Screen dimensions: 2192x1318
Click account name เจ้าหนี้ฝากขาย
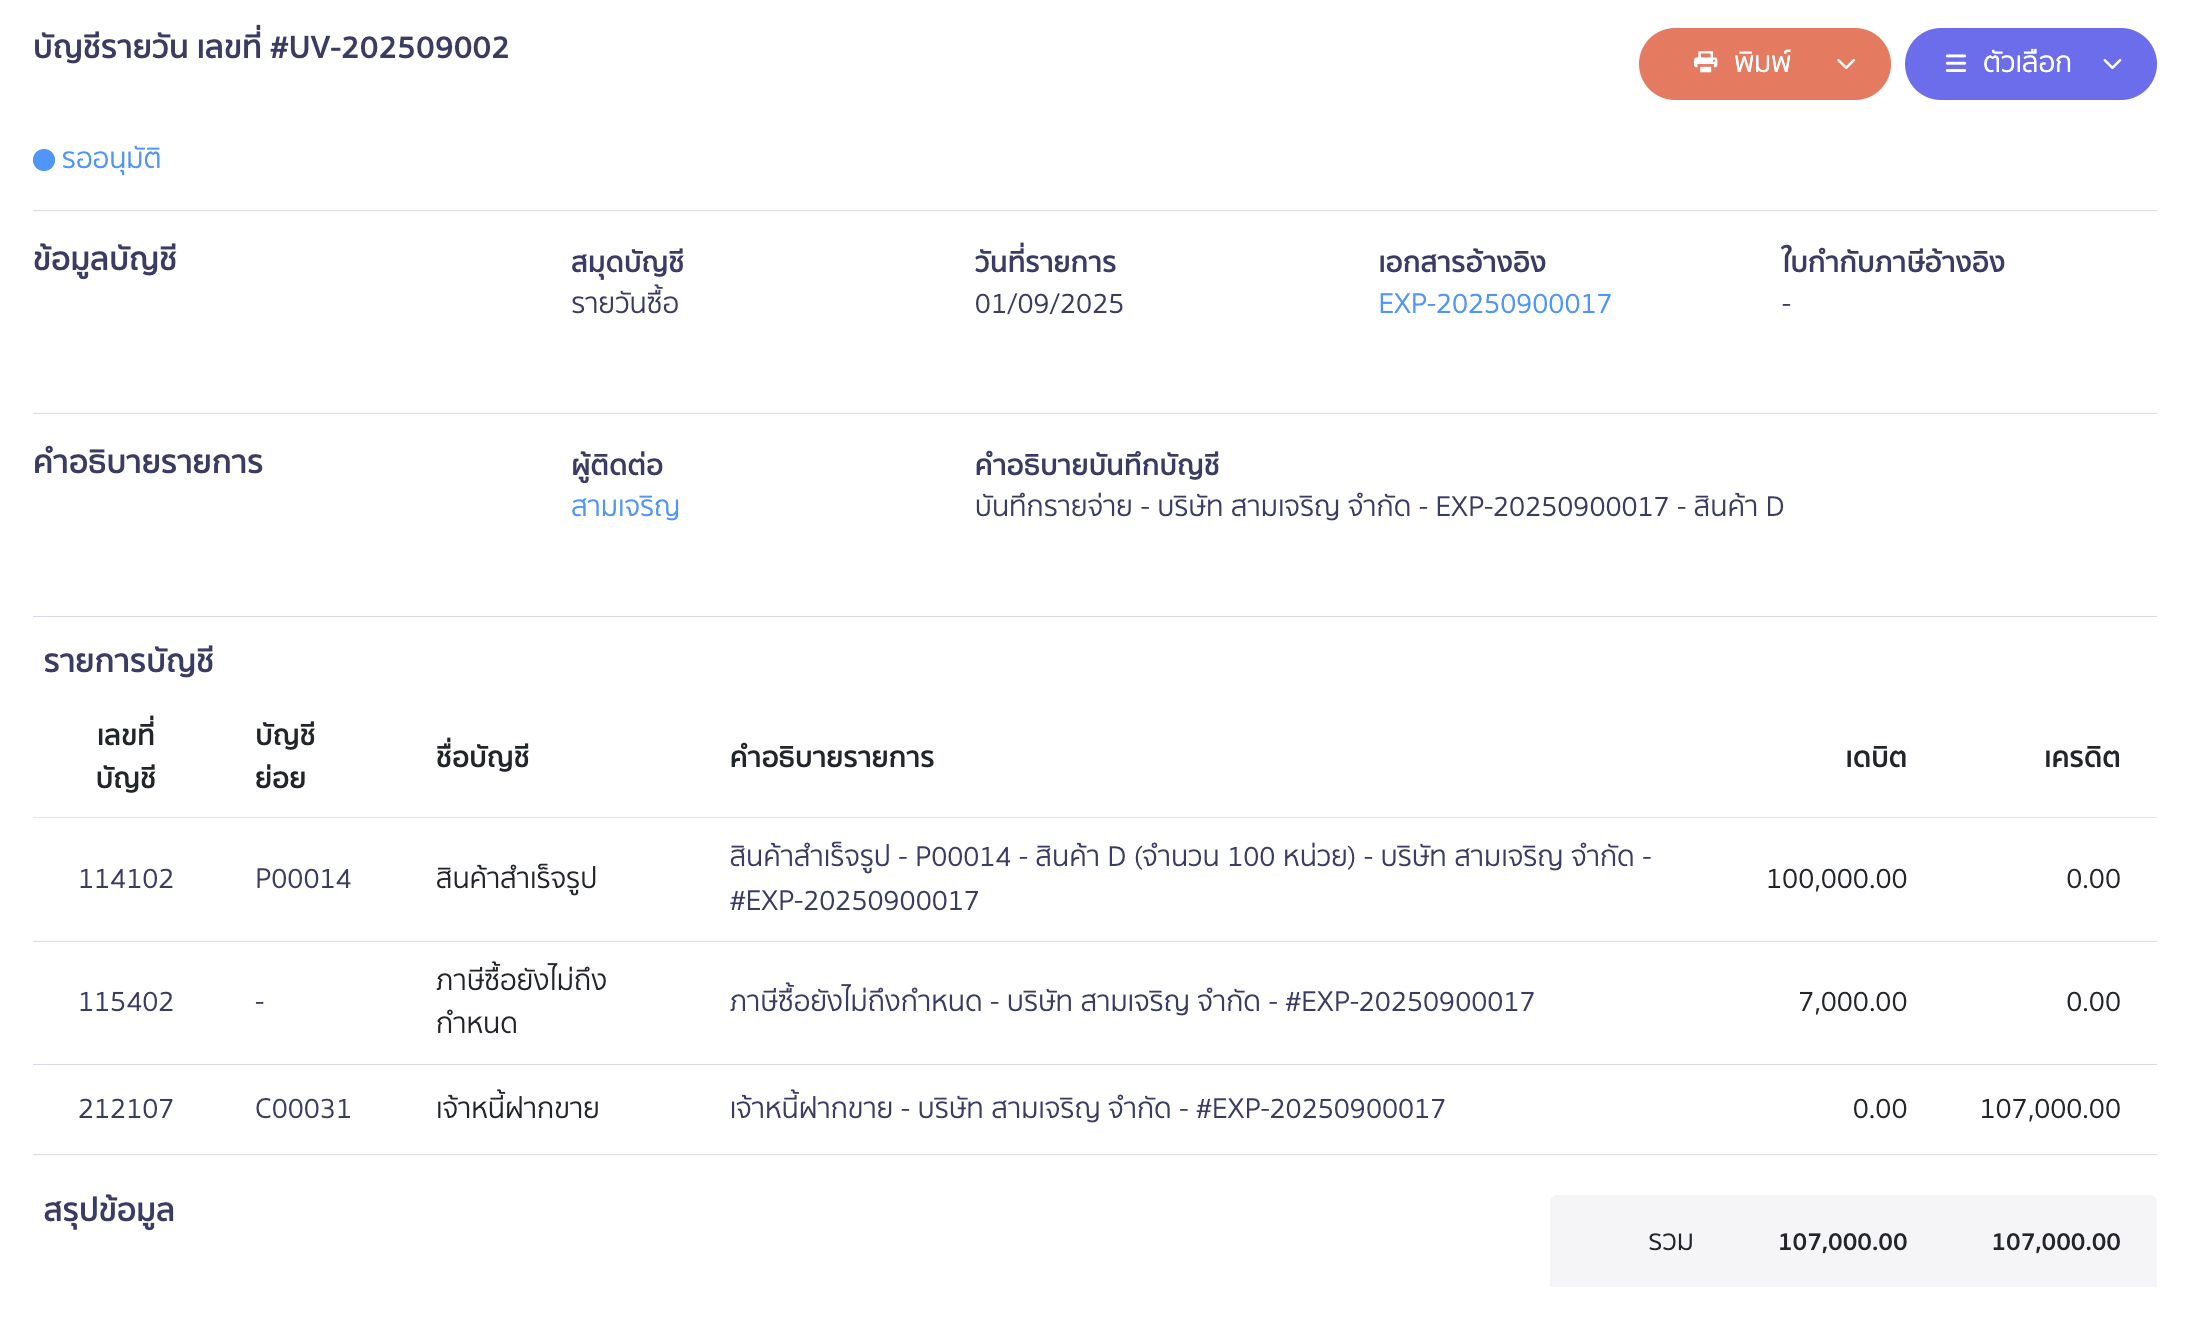[x=517, y=1109]
